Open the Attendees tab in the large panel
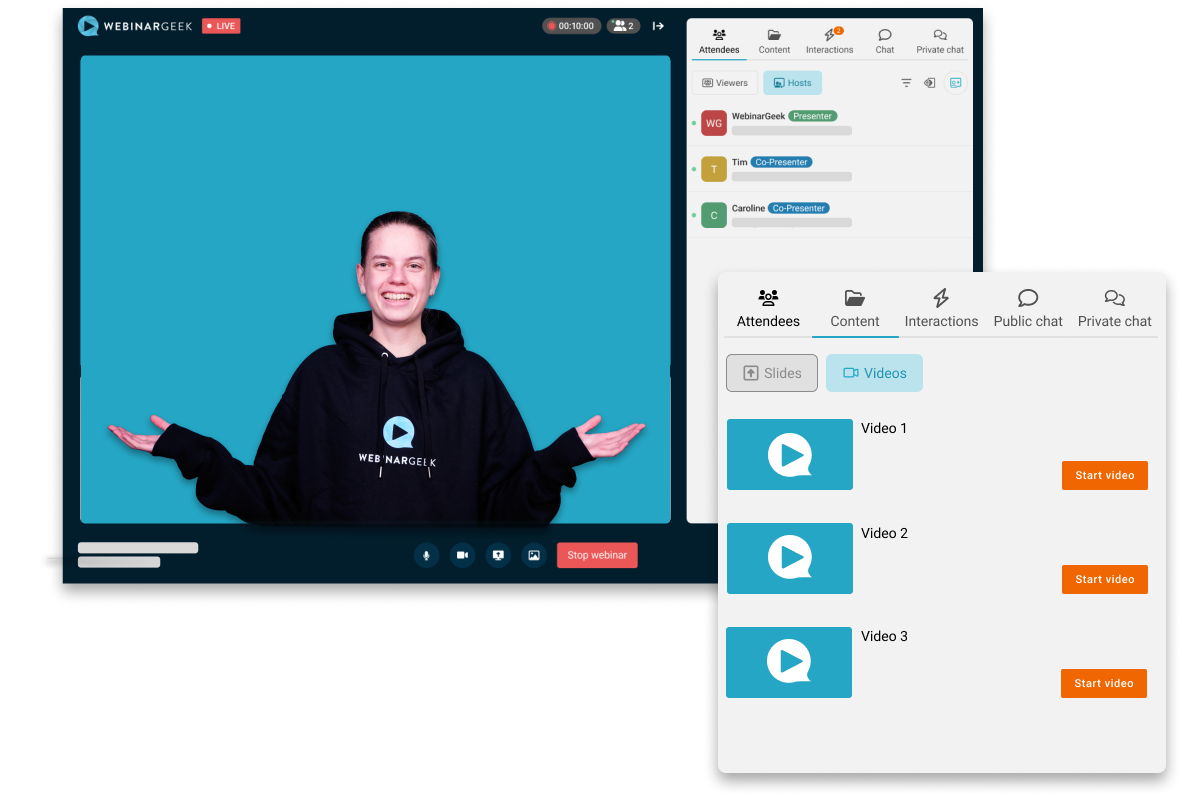The image size is (1182, 797). [768, 308]
